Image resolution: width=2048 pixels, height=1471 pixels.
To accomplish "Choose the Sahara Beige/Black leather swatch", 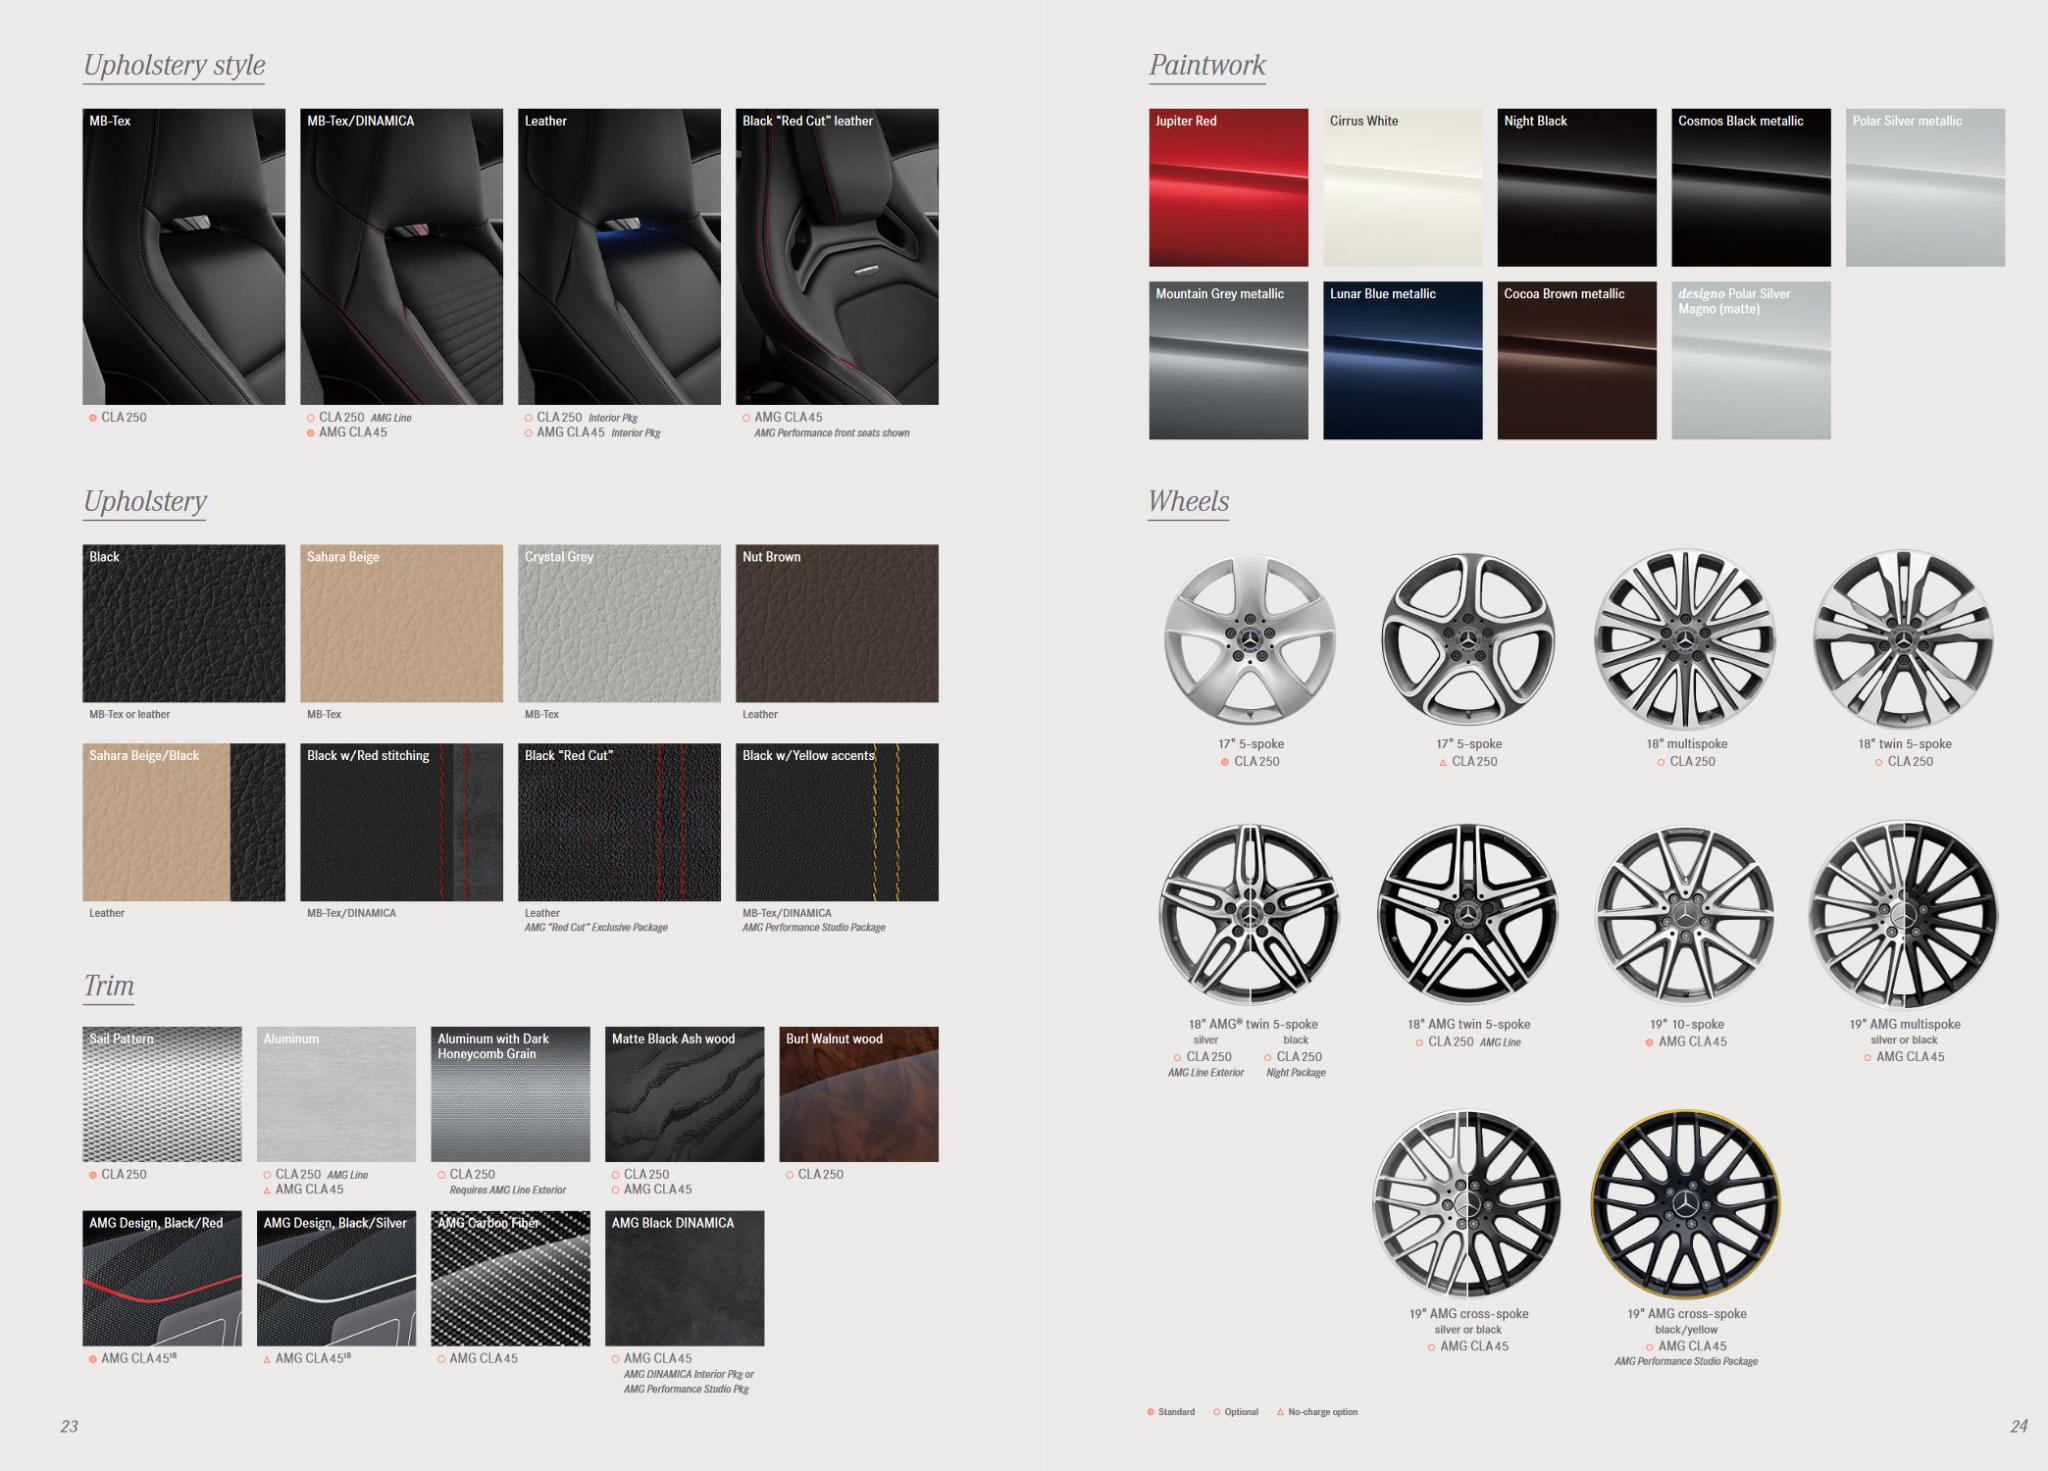I will pos(183,822).
